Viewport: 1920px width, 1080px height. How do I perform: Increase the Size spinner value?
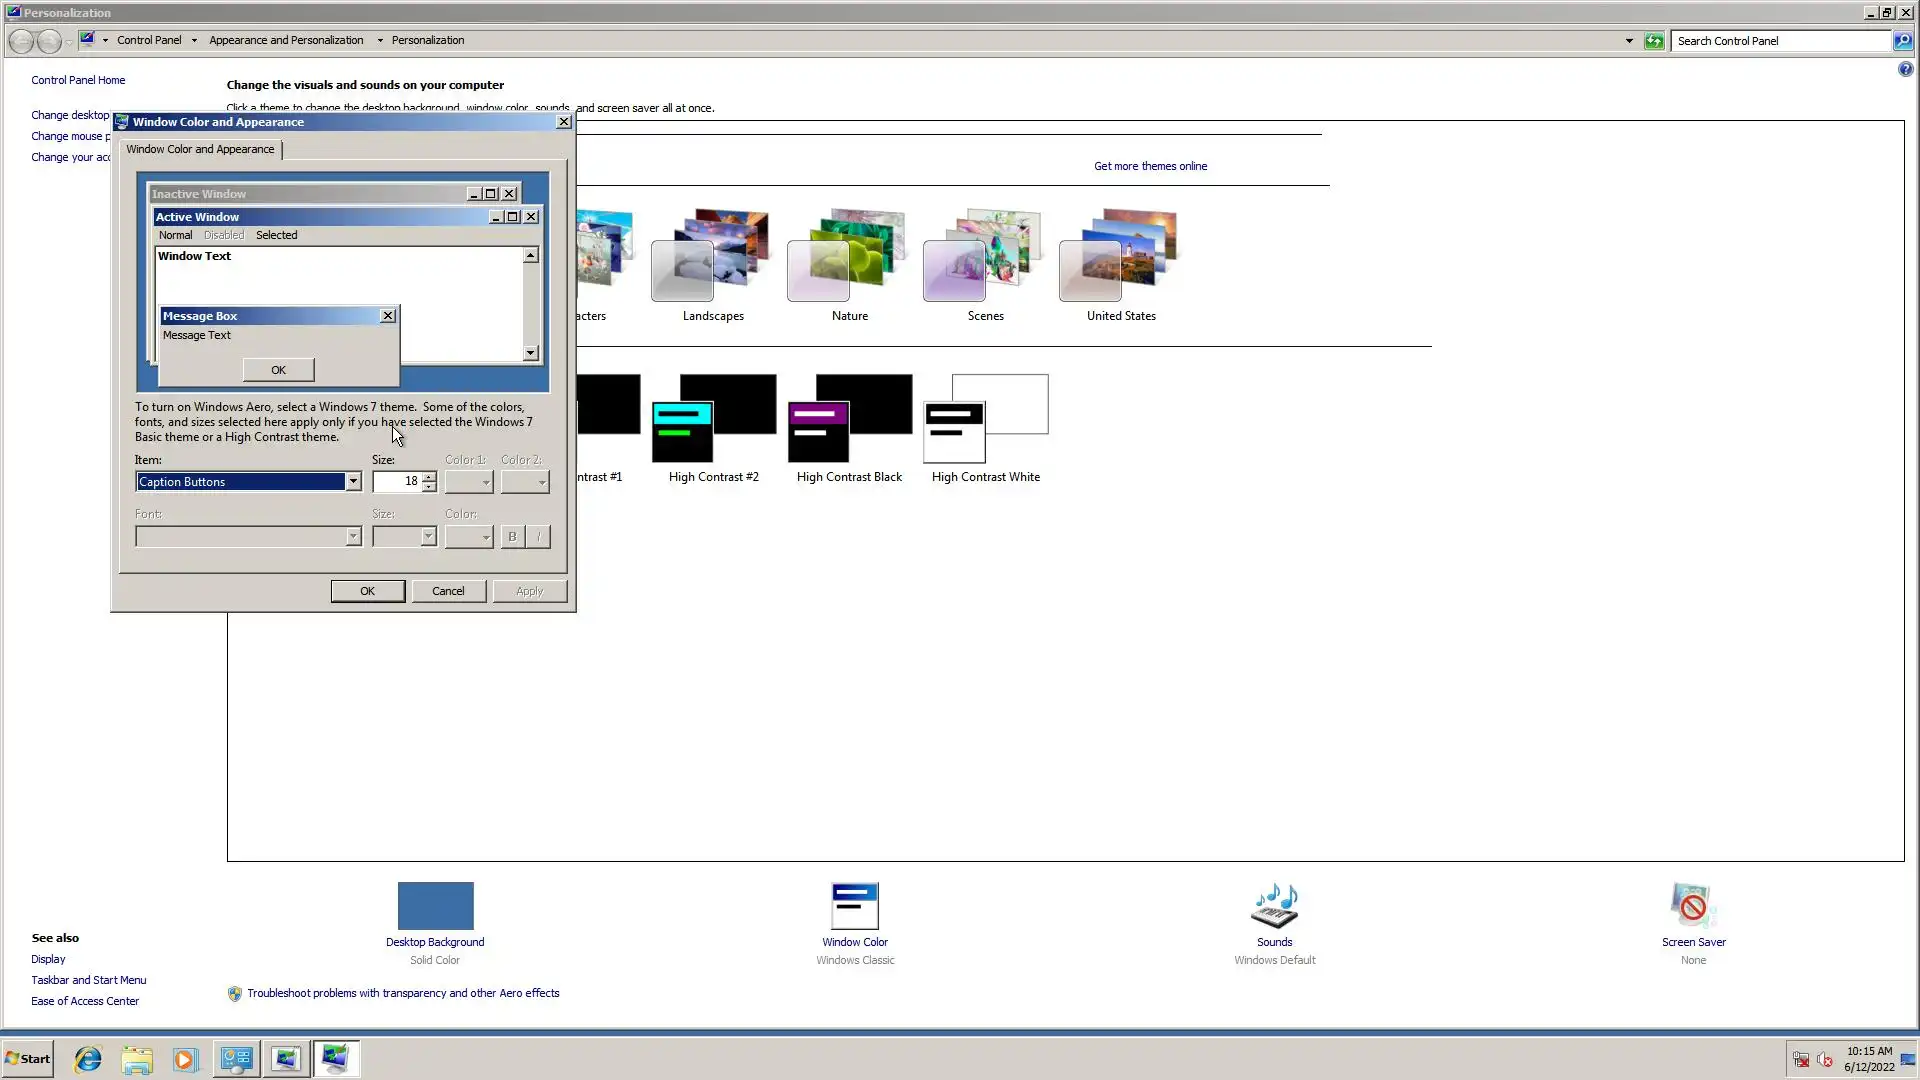[x=429, y=476]
